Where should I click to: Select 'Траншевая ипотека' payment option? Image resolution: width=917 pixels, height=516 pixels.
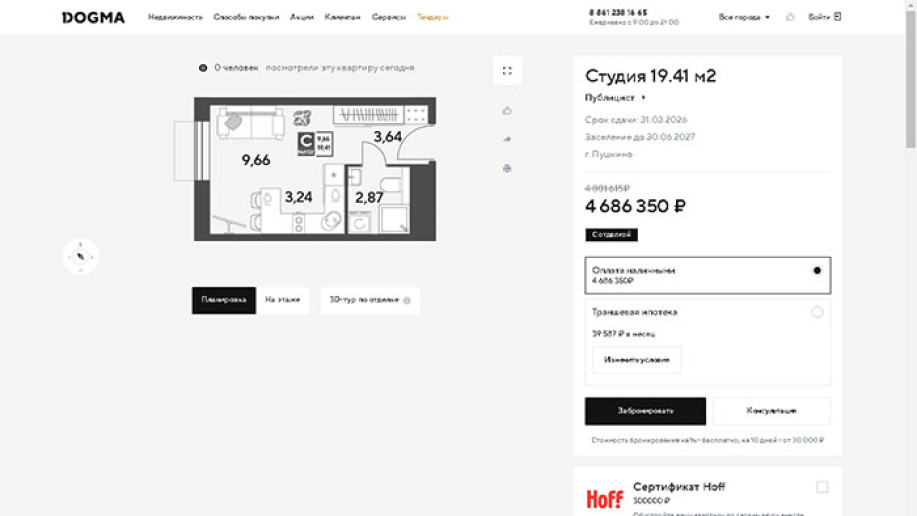(x=816, y=312)
